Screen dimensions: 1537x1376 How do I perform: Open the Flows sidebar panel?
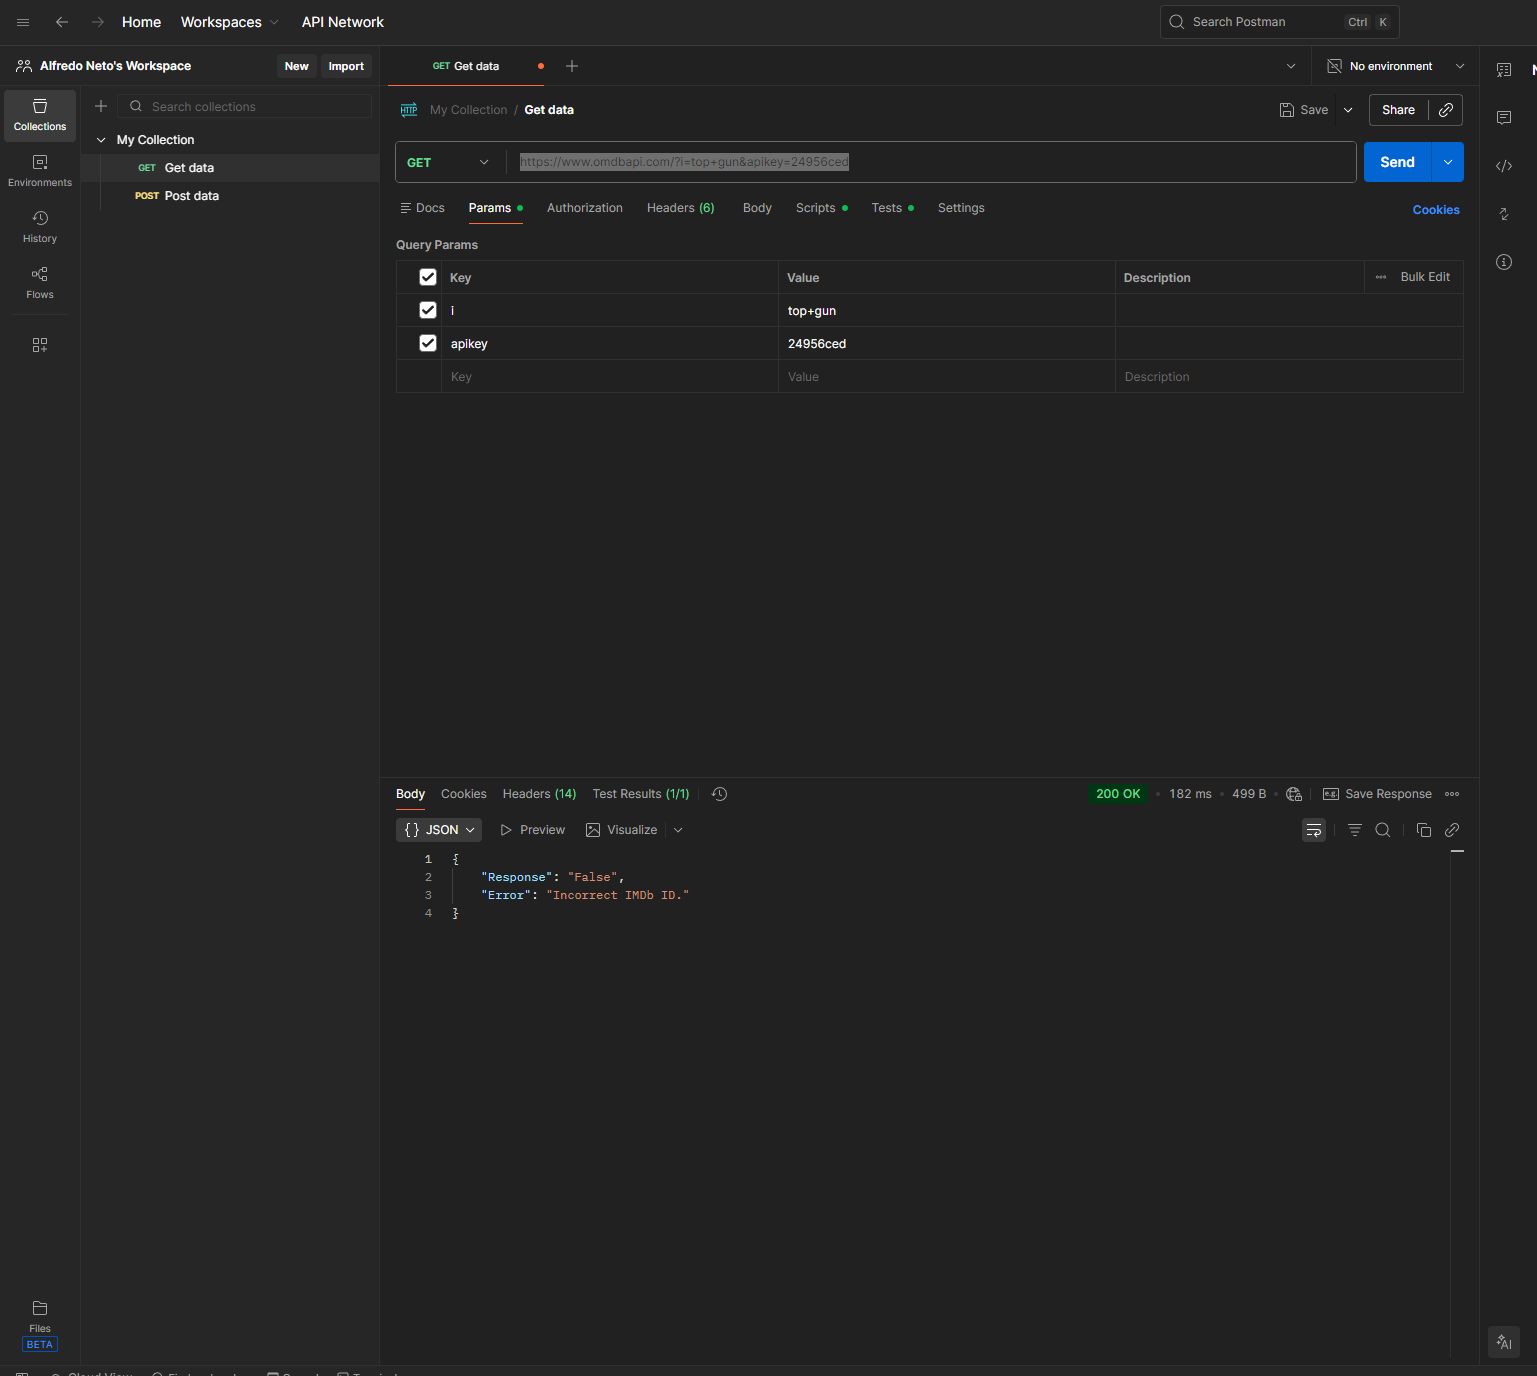(x=40, y=282)
